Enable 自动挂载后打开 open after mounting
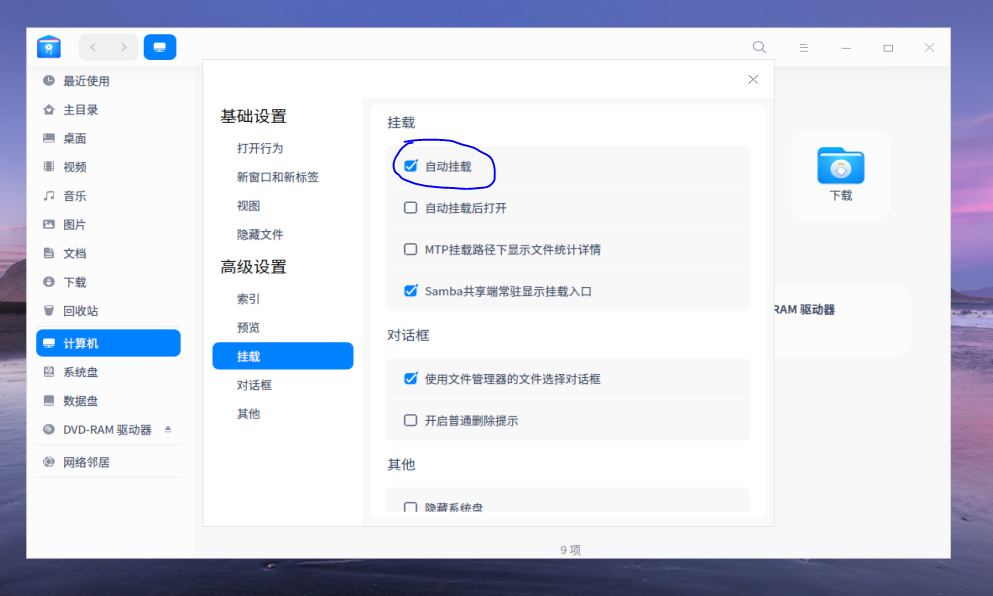Image resolution: width=993 pixels, height=596 pixels. (410, 207)
